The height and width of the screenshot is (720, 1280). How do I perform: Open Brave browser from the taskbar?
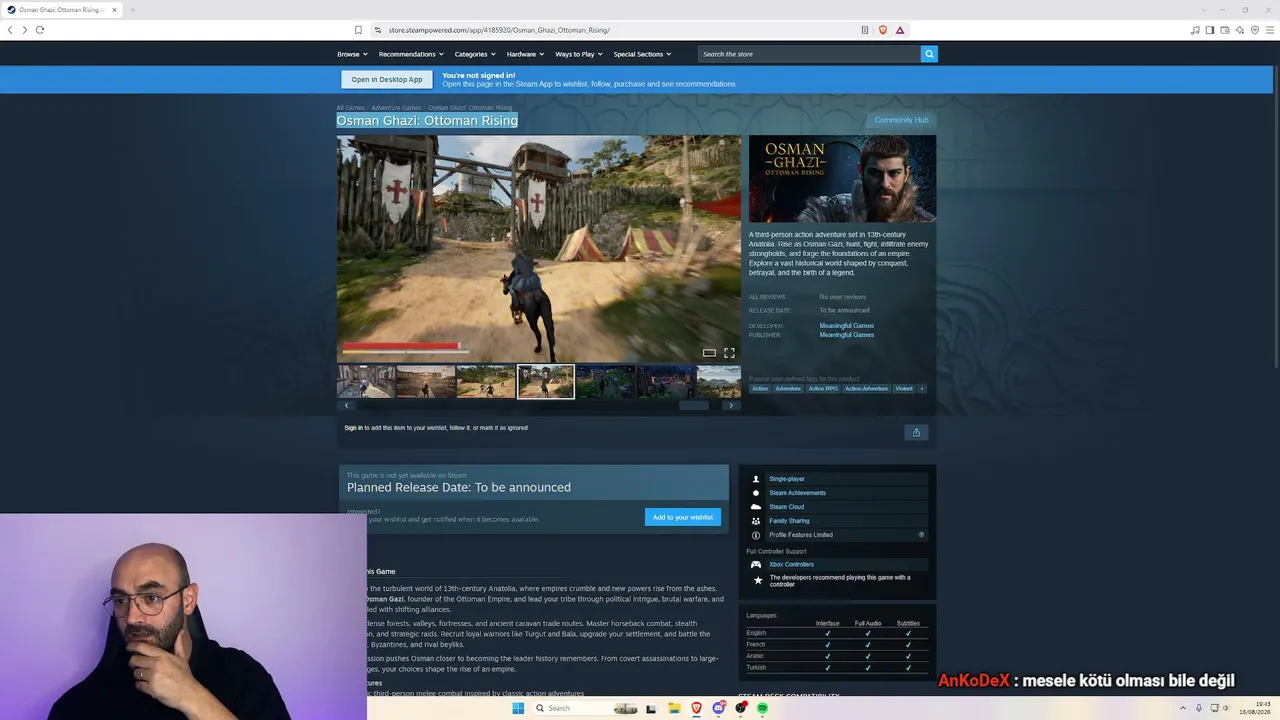[697, 708]
